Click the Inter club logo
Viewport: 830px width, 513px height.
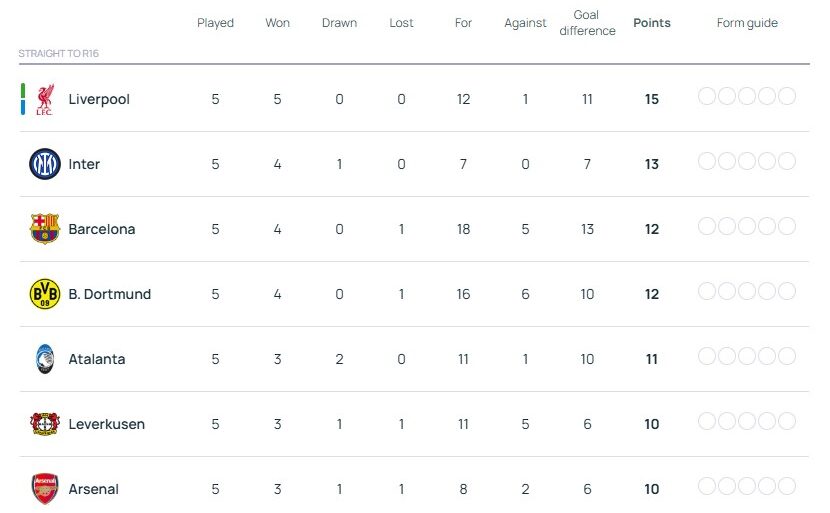point(45,164)
